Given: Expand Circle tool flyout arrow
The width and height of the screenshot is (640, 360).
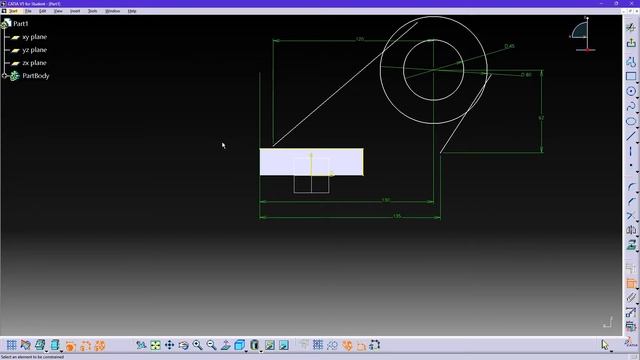Looking at the screenshot, I should tap(637, 97).
